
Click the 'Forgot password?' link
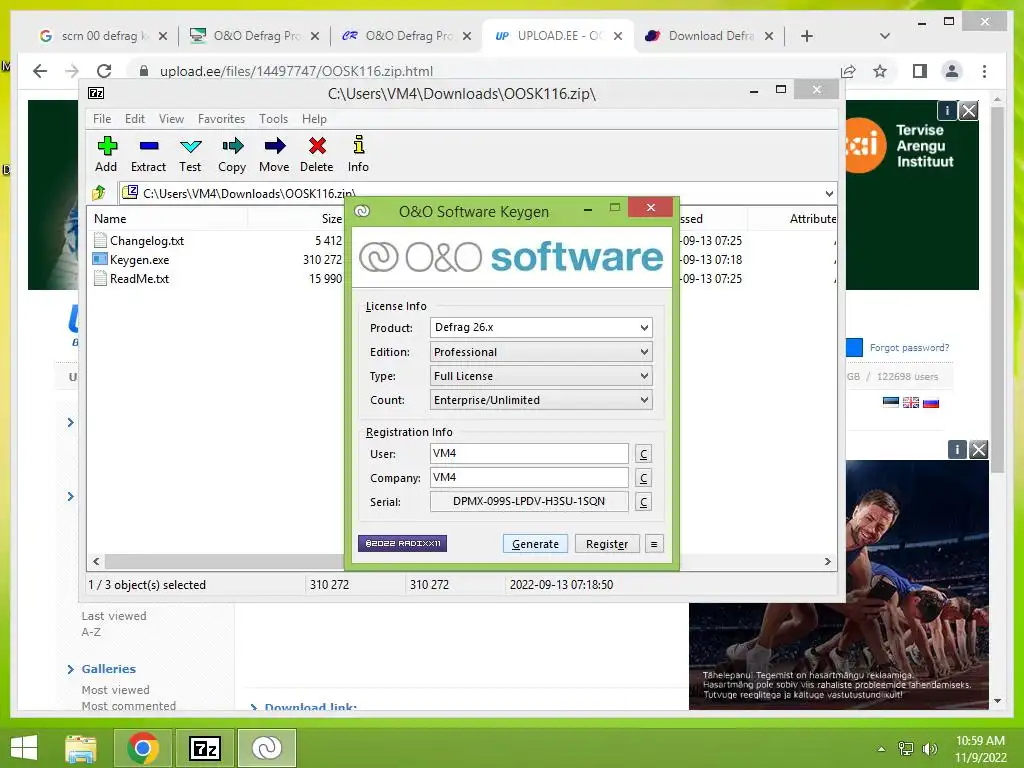tap(909, 347)
